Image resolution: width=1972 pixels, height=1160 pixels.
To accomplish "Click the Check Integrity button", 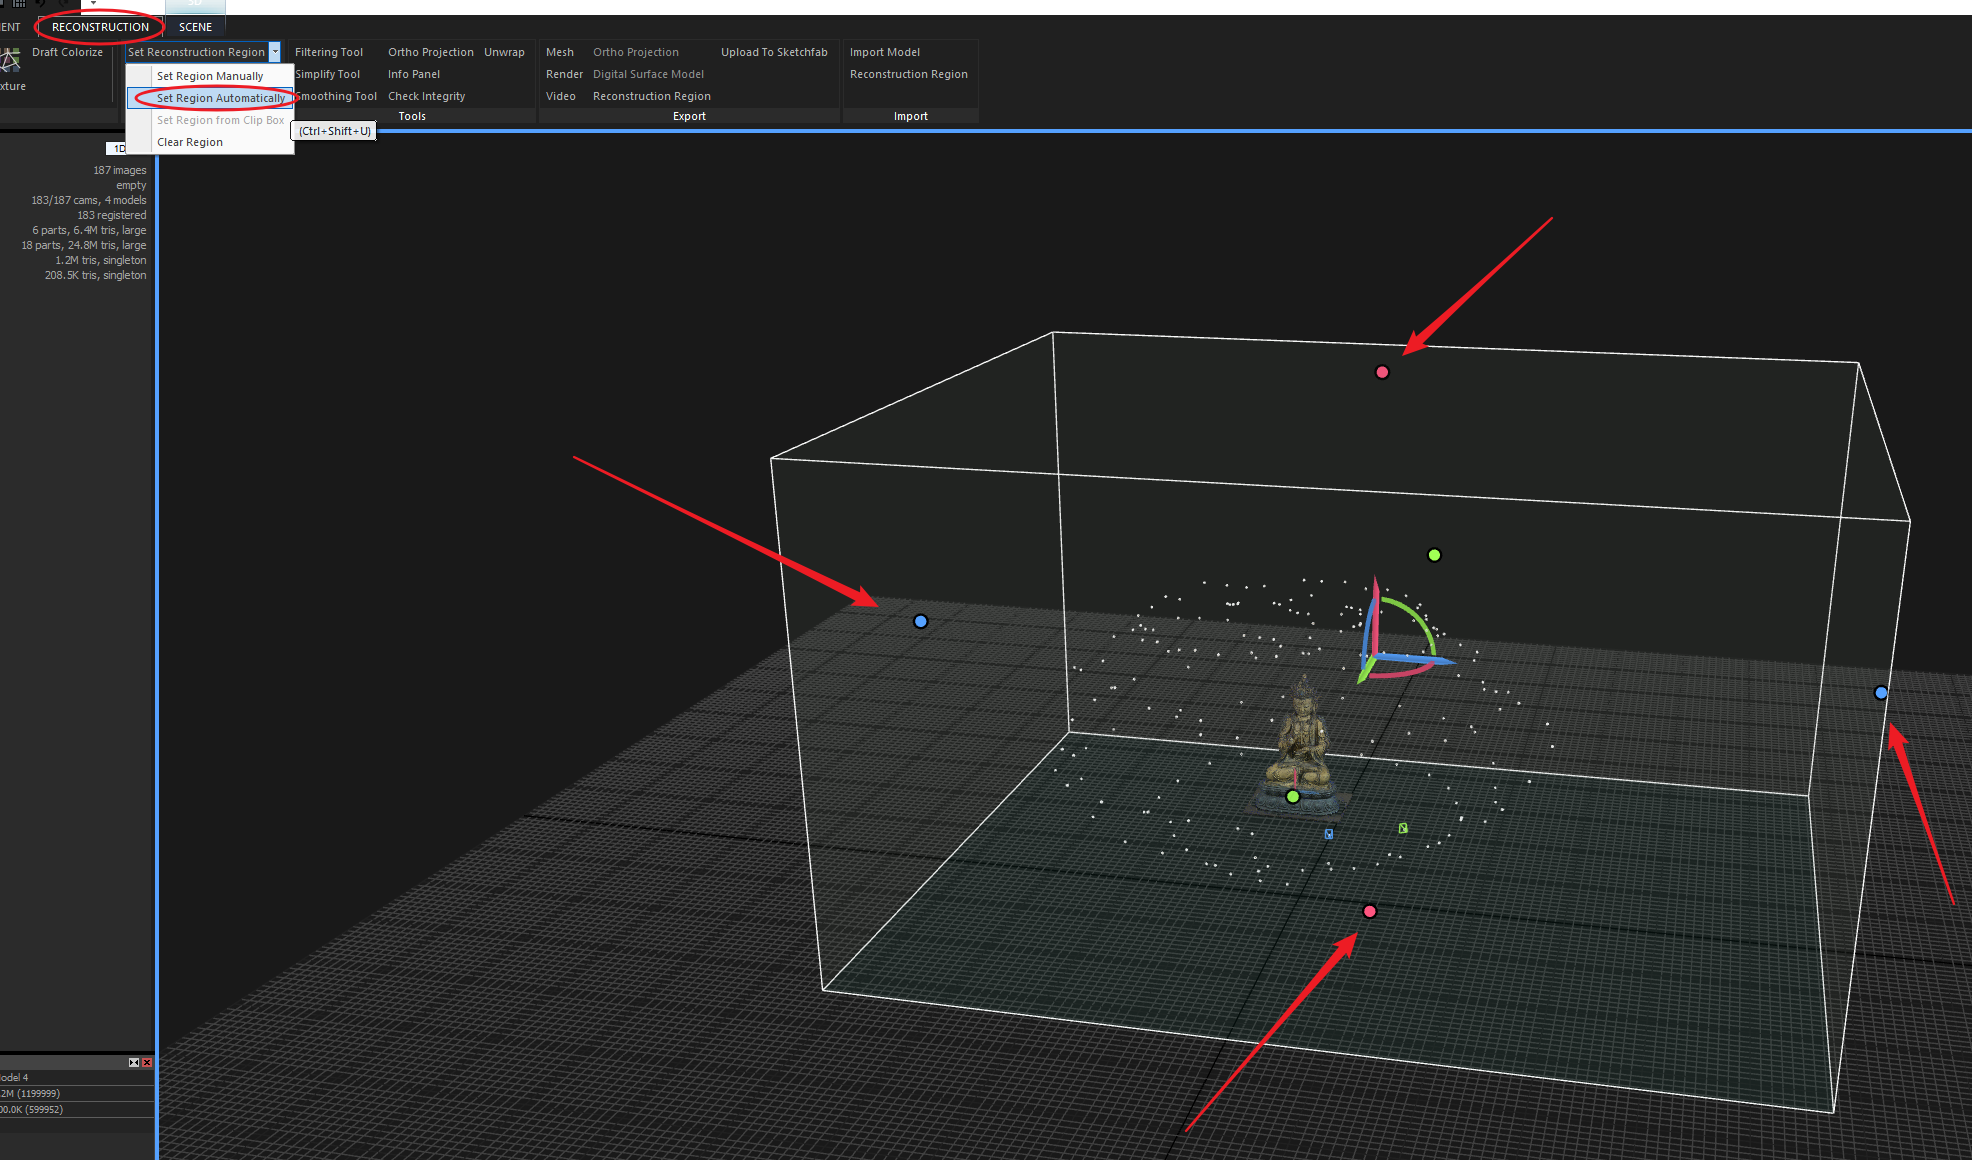I will [x=426, y=96].
